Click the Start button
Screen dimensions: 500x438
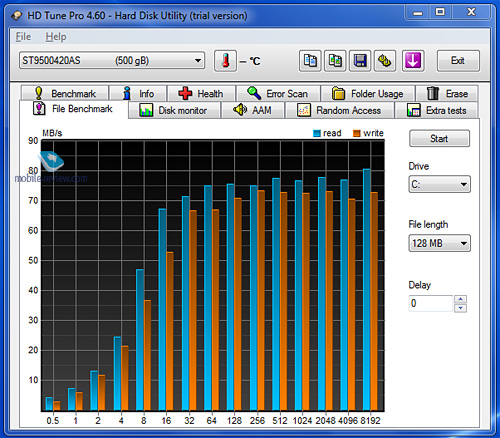pyautogui.click(x=439, y=138)
